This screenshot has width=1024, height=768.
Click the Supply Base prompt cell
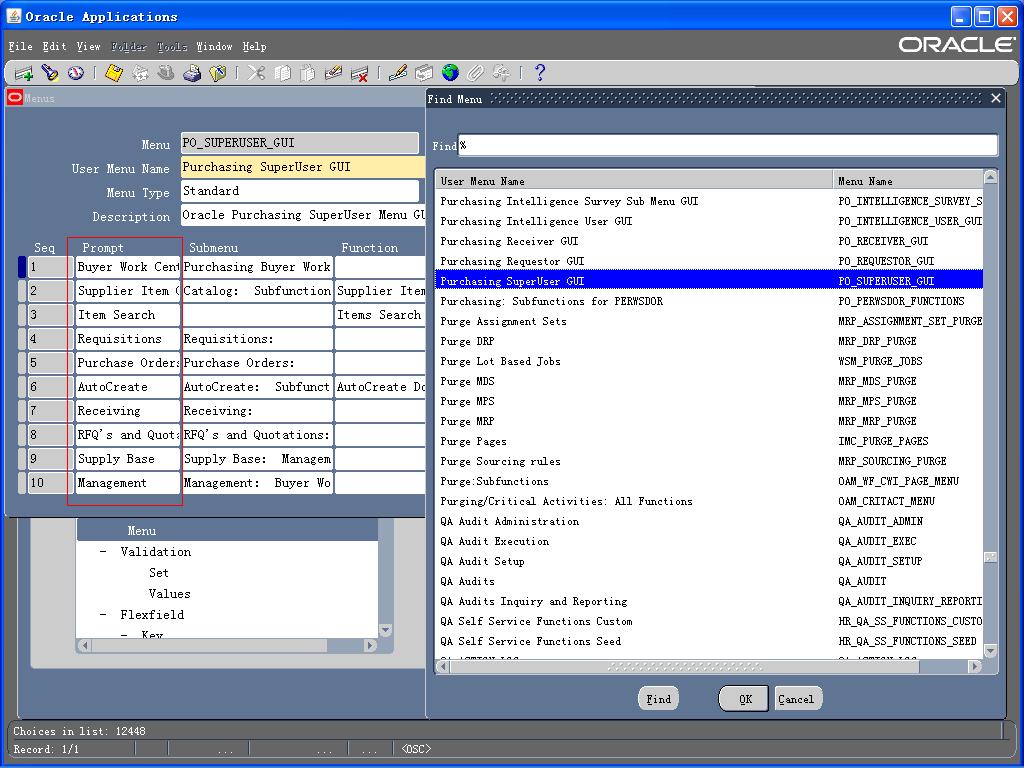coord(127,458)
